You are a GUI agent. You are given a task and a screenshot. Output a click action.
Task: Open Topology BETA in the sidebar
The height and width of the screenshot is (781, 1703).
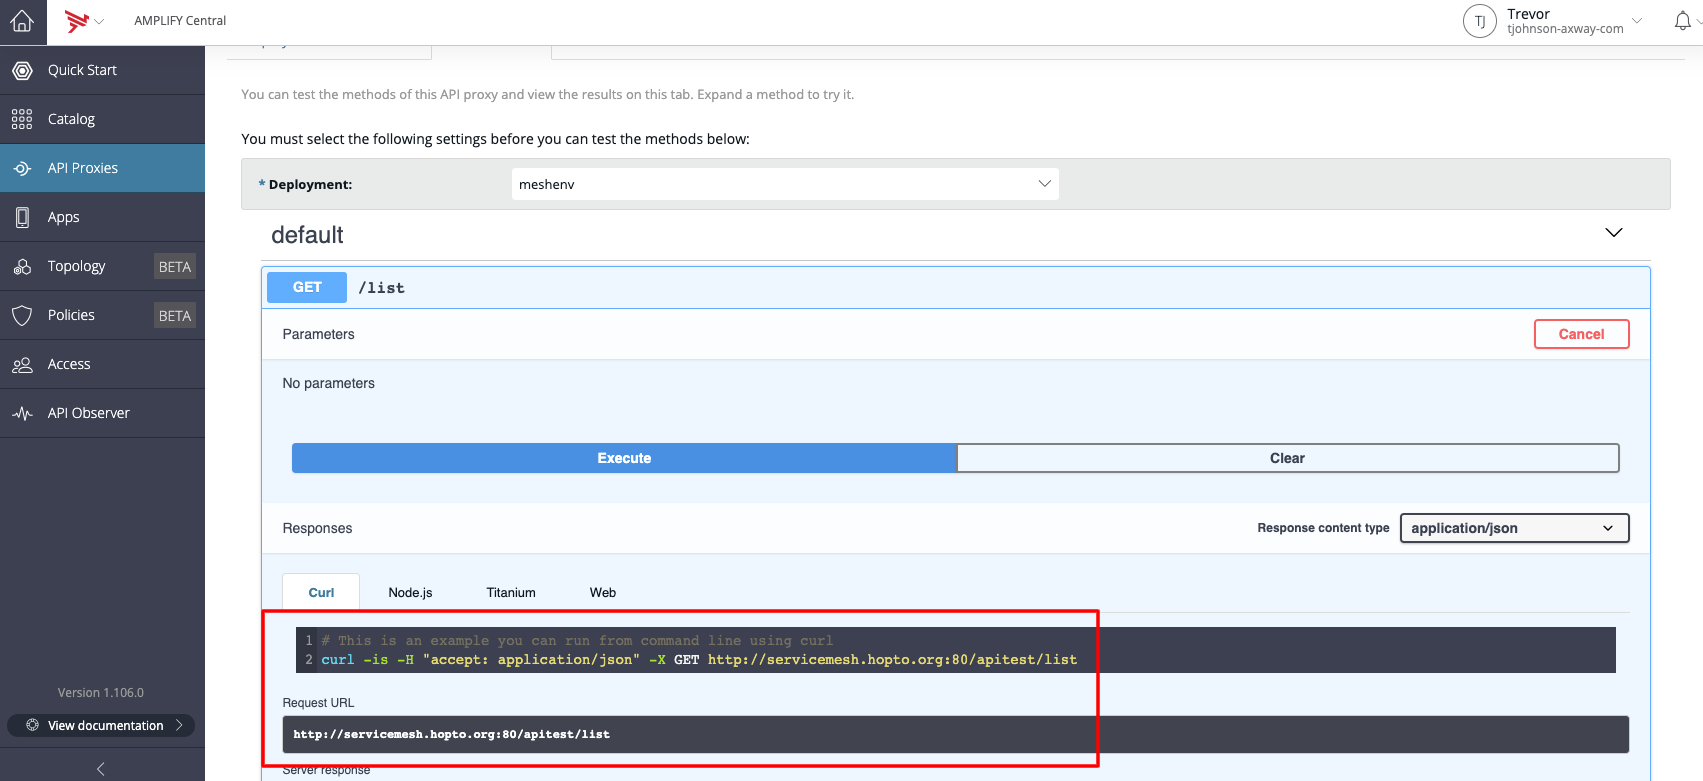102,266
